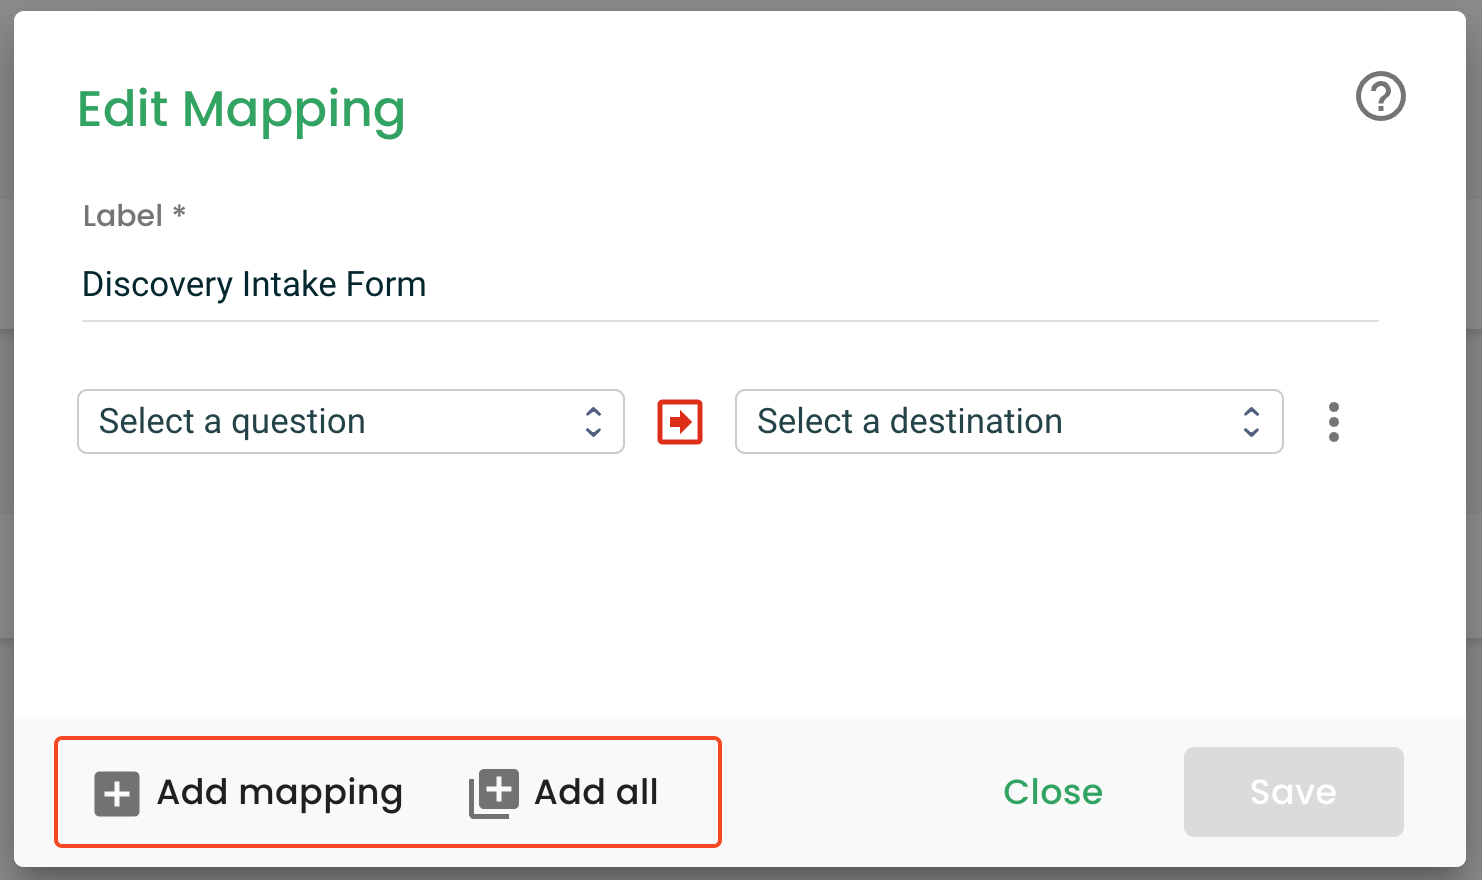Click the Save button
The width and height of the screenshot is (1482, 880).
1293,792
